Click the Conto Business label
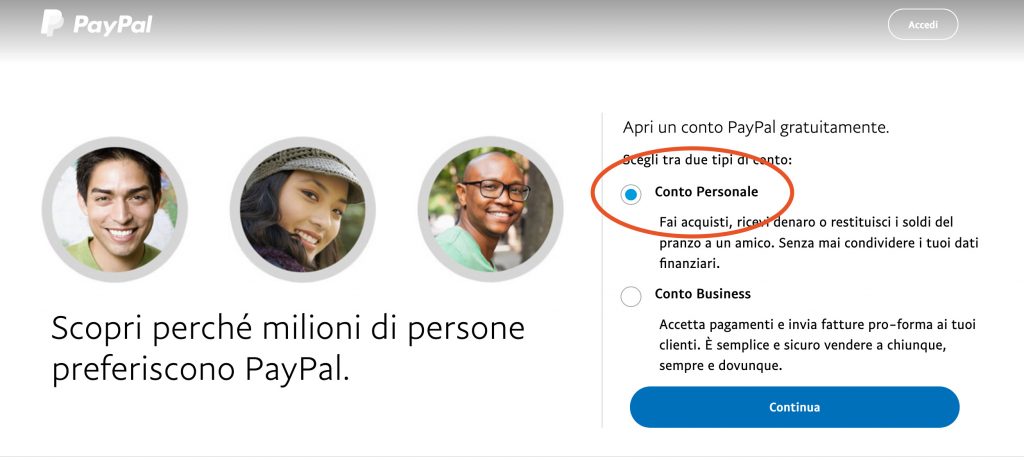1024x461 pixels. click(x=703, y=294)
